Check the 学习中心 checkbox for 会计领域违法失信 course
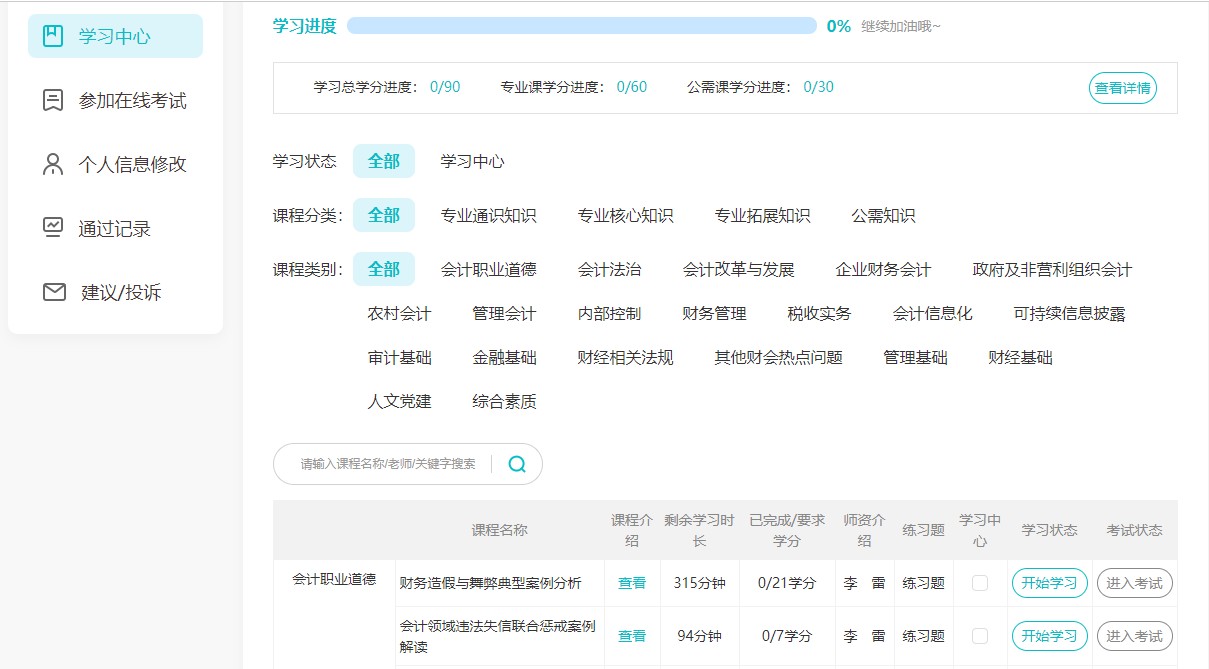The image size is (1209, 669). click(978, 636)
